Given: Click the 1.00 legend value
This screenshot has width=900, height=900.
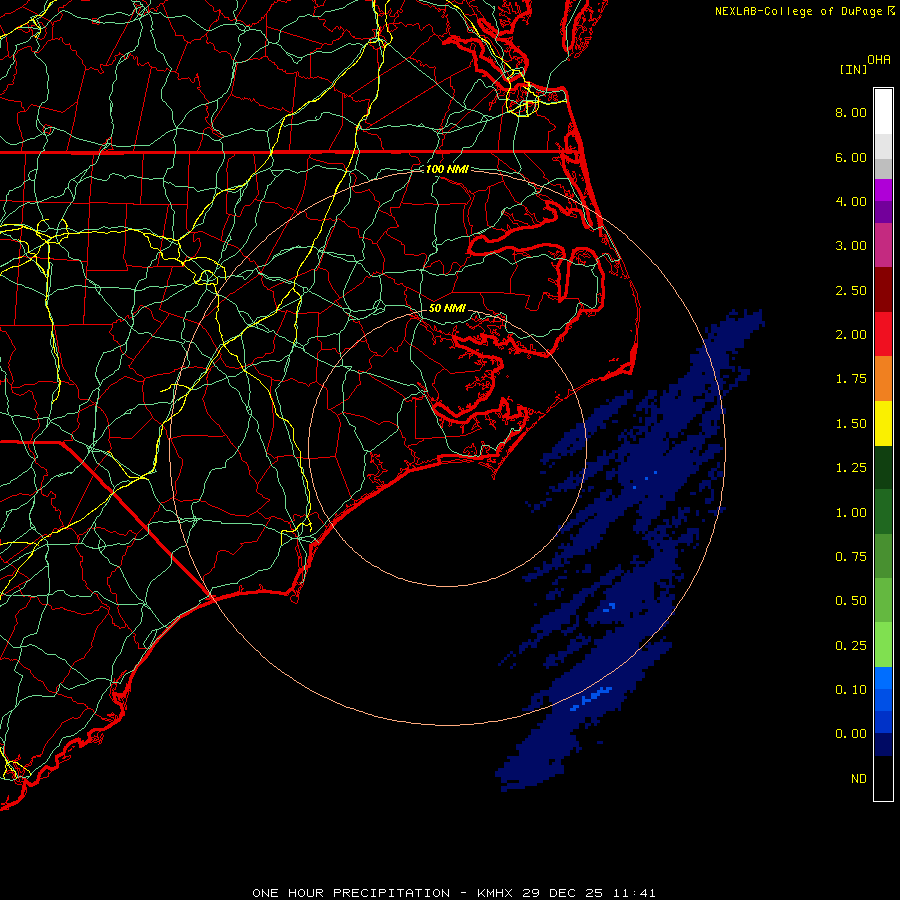Looking at the screenshot, I should click(851, 513).
